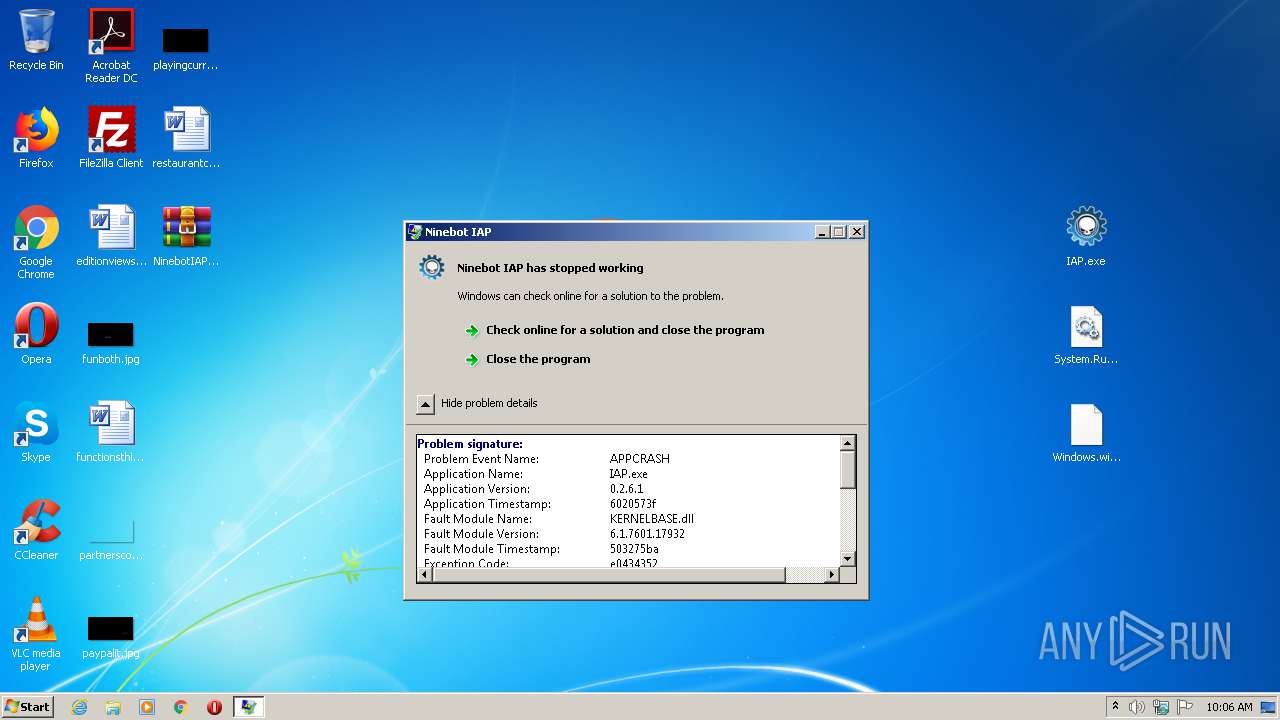Click the 'Problem signature:' heading
This screenshot has height=720, width=1280.
pyautogui.click(x=470, y=444)
